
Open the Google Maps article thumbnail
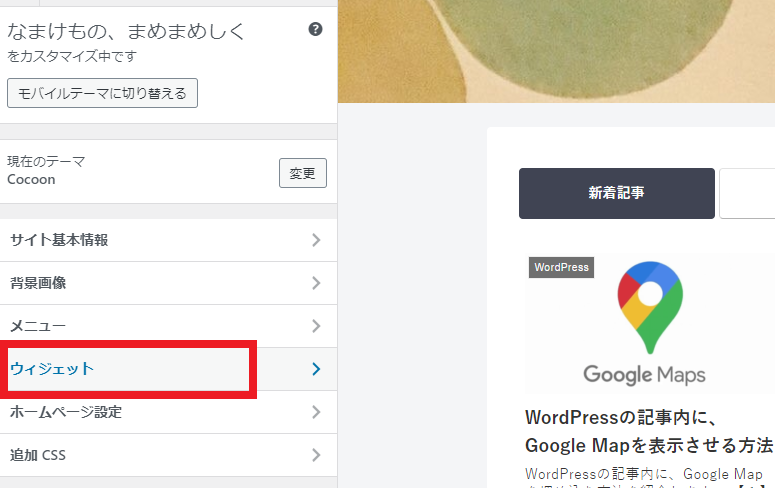(x=650, y=324)
